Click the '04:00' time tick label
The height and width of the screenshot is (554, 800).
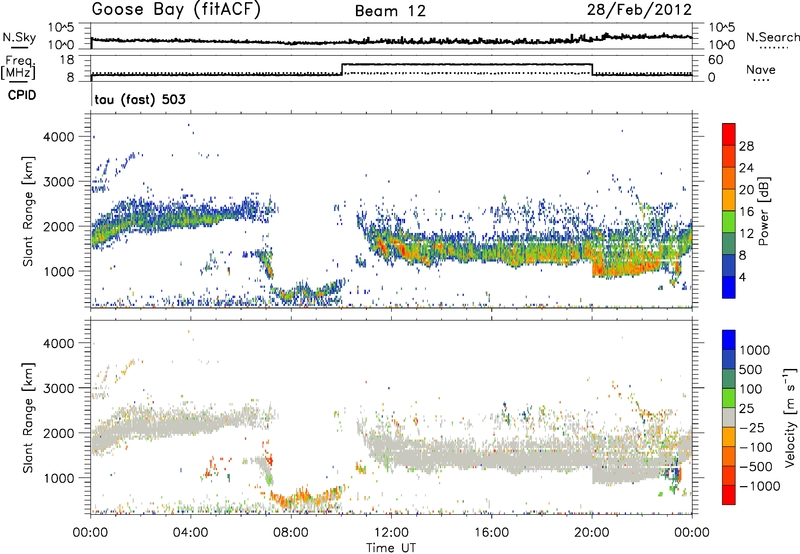tap(190, 533)
